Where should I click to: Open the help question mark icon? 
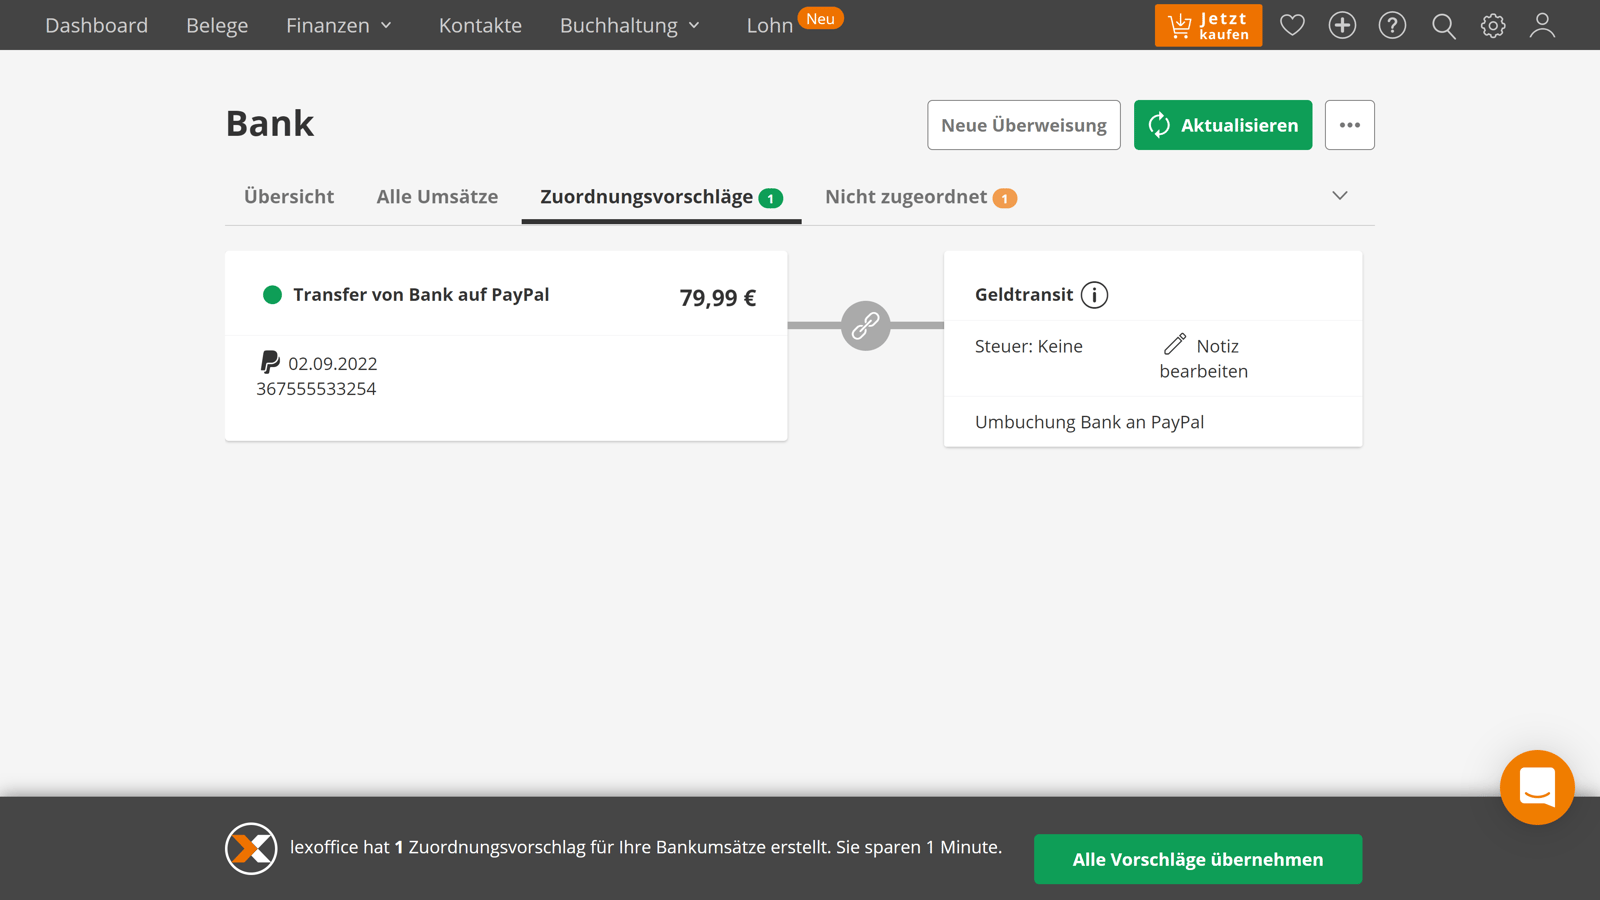click(1392, 25)
